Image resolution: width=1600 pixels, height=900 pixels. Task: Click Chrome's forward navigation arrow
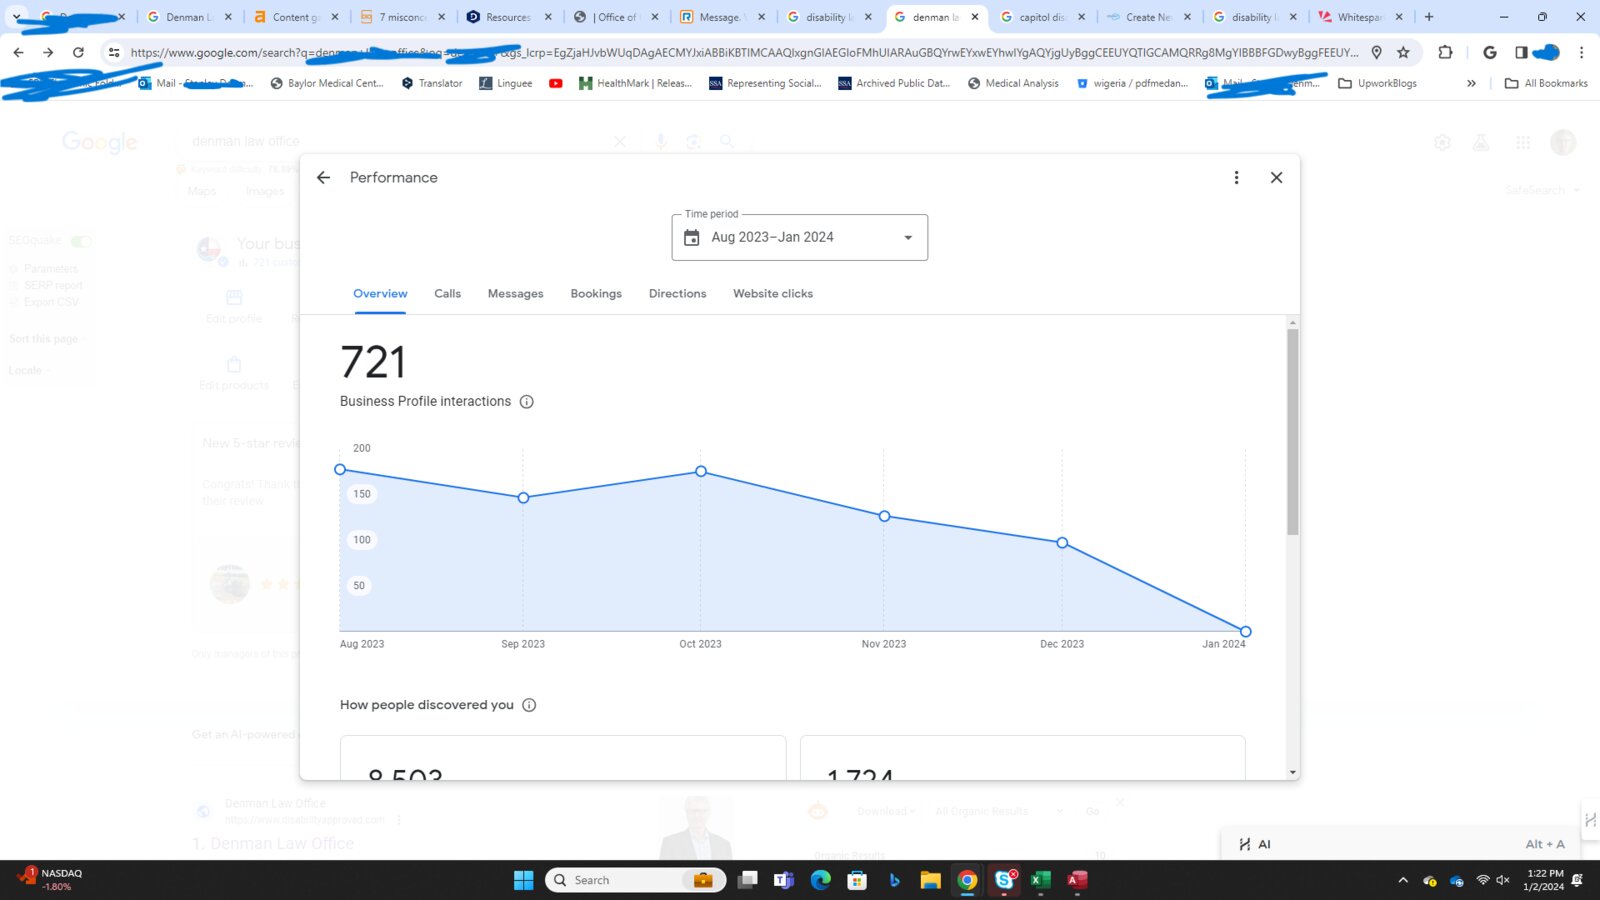point(48,52)
